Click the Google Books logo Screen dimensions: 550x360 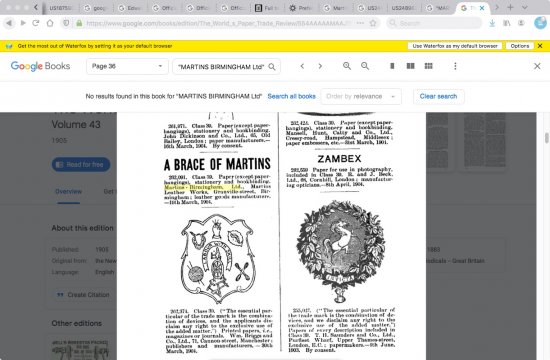click(40, 66)
